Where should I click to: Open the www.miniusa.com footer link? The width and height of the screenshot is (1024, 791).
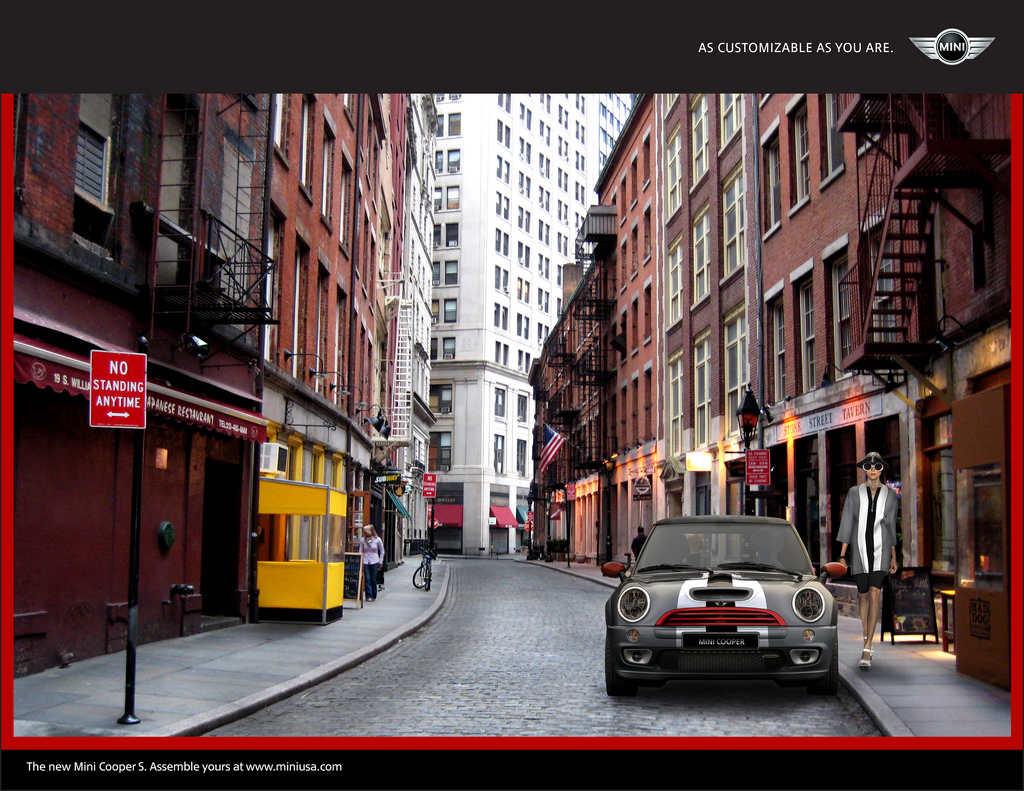point(294,767)
